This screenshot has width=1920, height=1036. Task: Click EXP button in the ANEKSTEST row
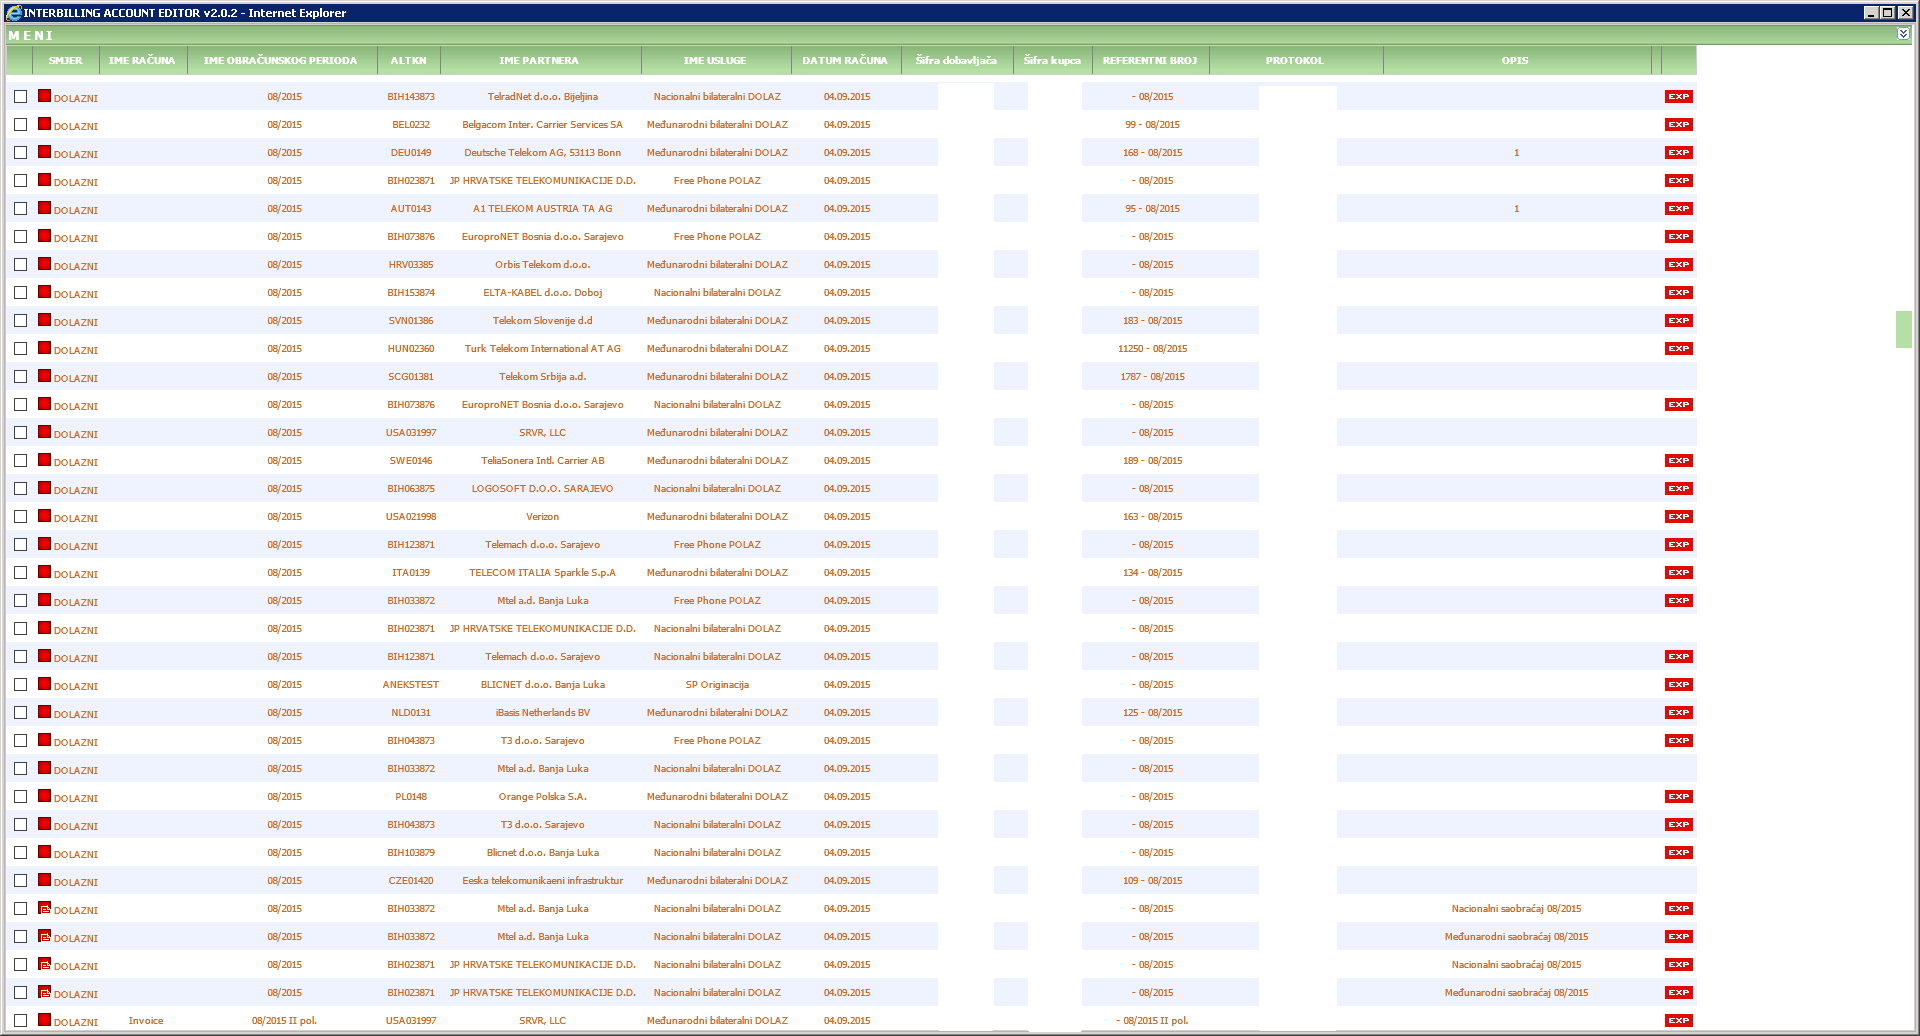(1678, 685)
